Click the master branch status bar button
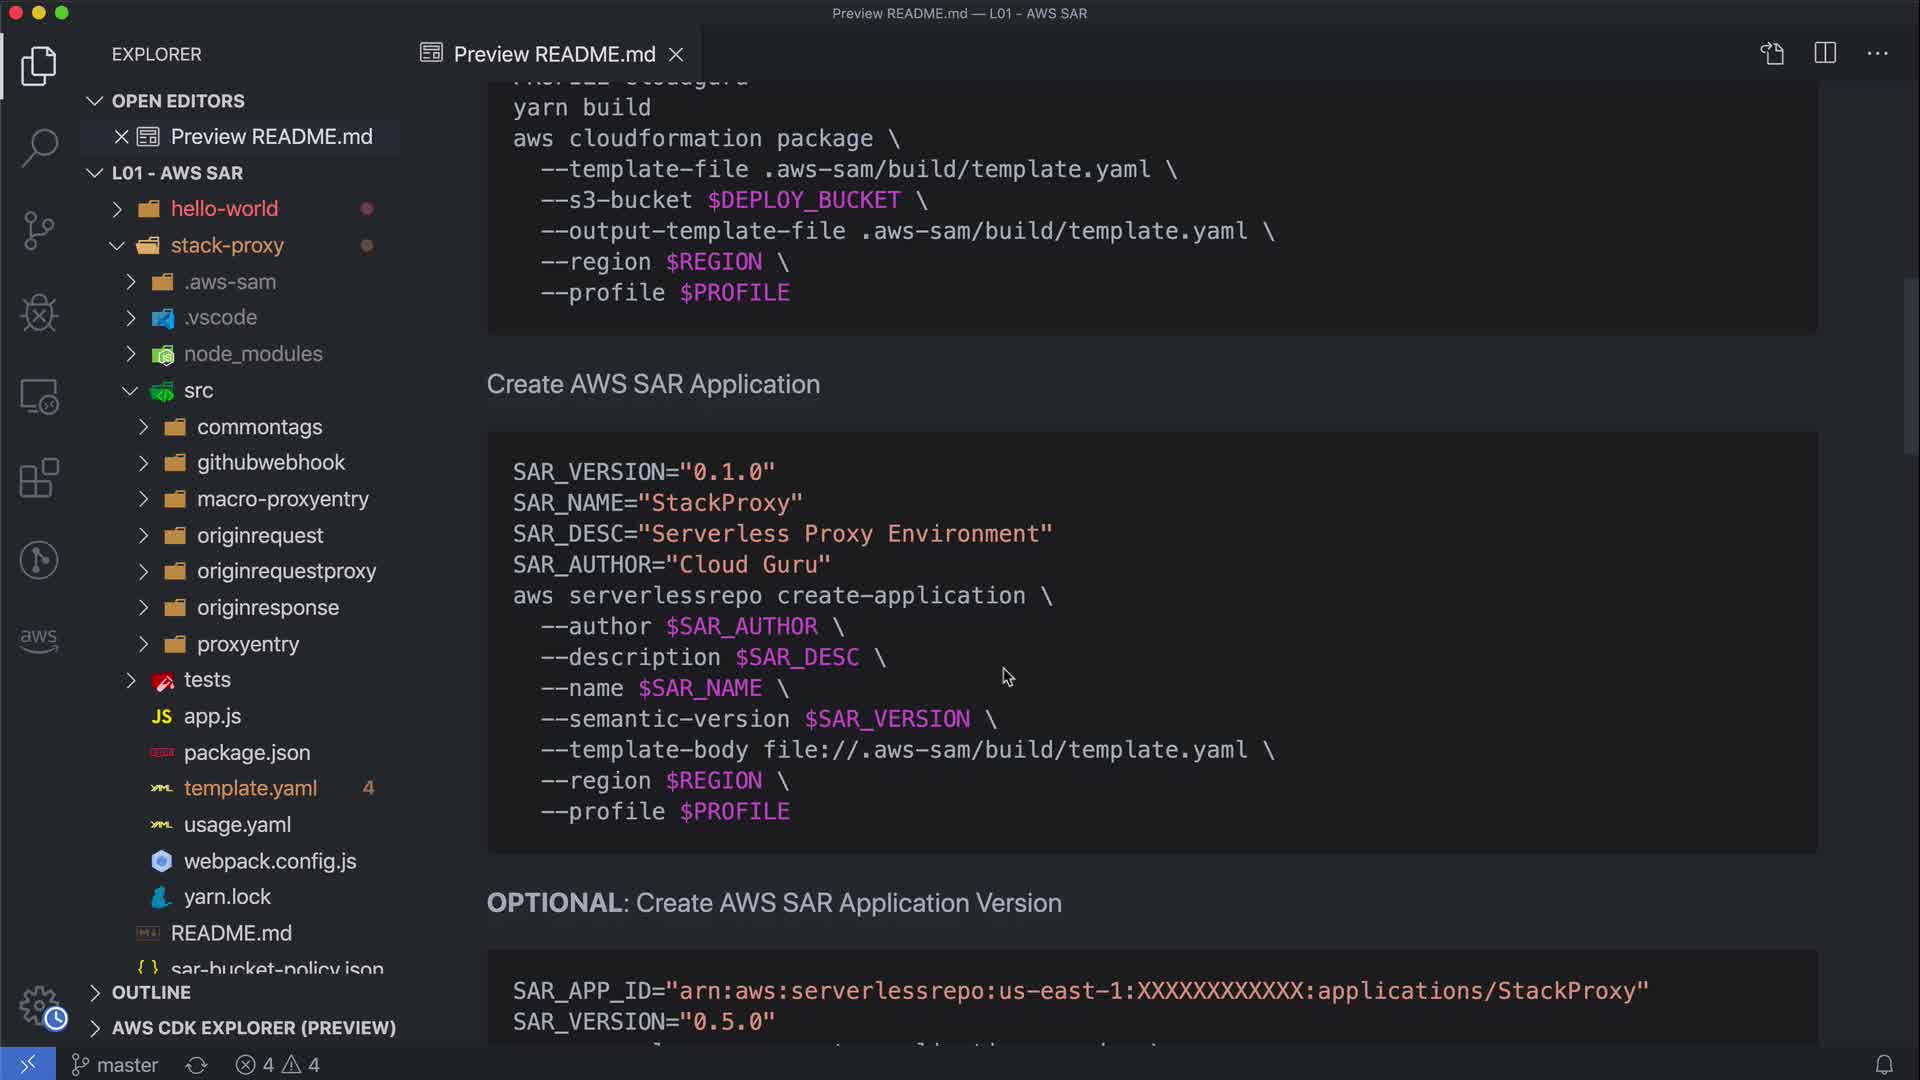 click(115, 1065)
